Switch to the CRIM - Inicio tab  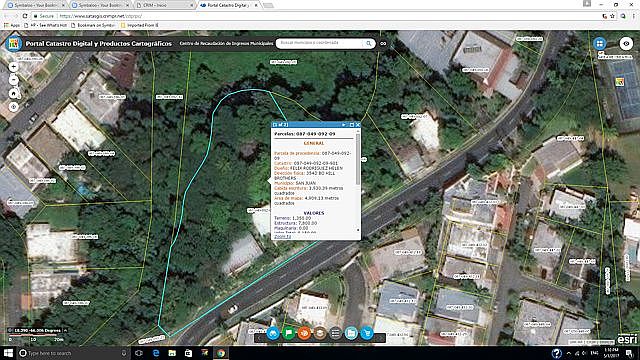coord(165,5)
